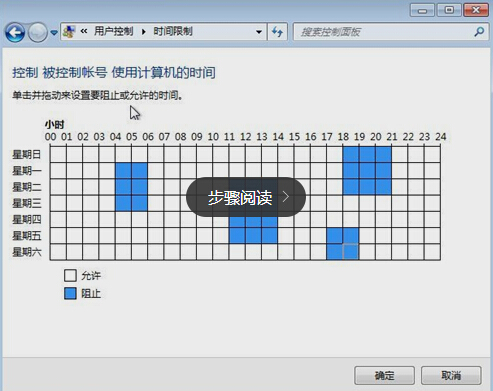Open recent pages dropdown arrow beside Forward
The image size is (493, 391).
(x=54, y=33)
